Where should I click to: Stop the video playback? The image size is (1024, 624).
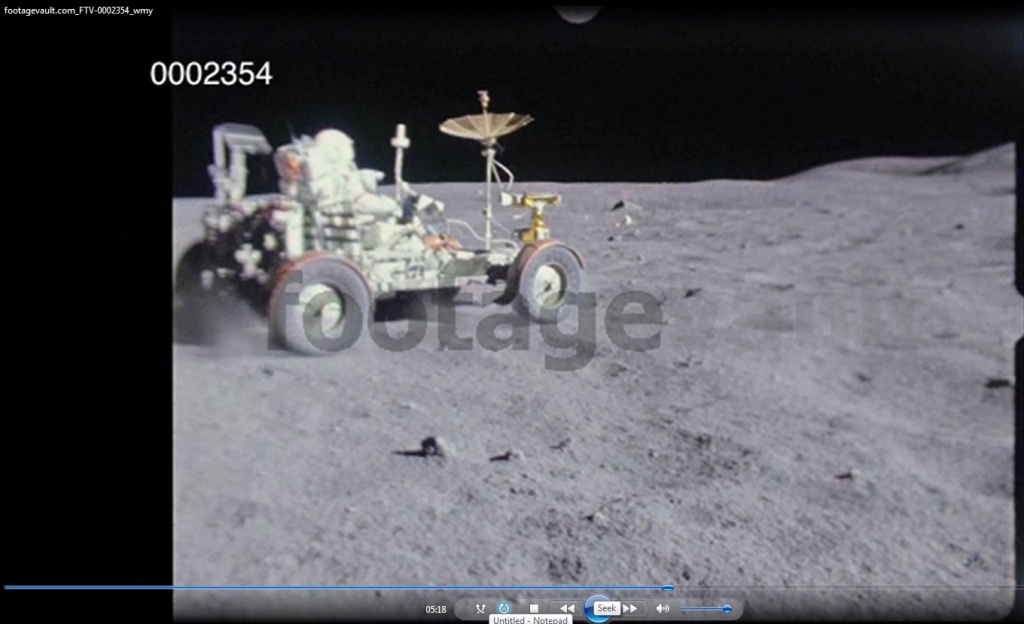click(x=534, y=608)
